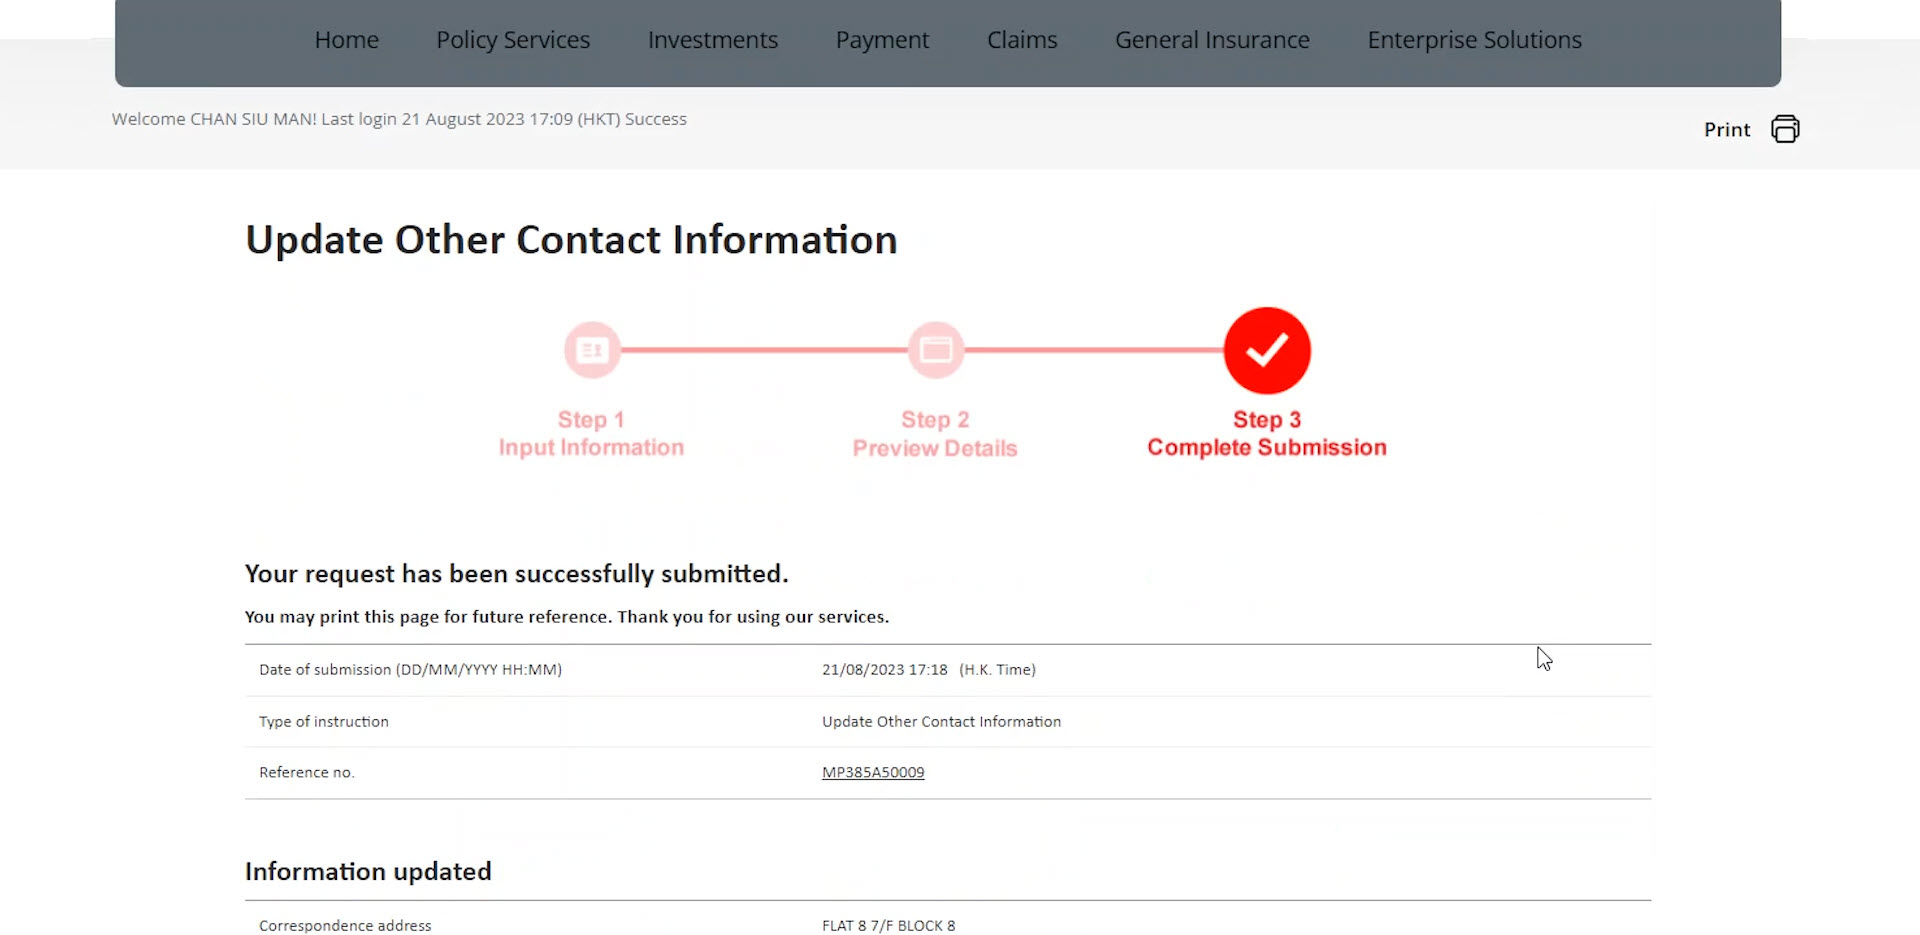1920x935 pixels.
Task: Select the Step 1 Input Information icon
Action: [x=591, y=350]
